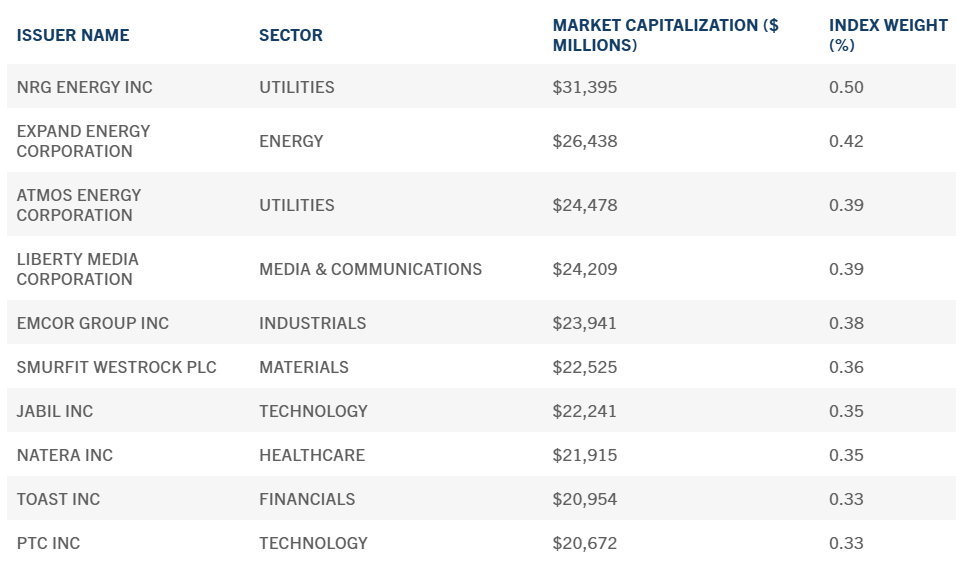The image size is (956, 568).
Task: Select the Index Weight column header
Action: coord(887,35)
